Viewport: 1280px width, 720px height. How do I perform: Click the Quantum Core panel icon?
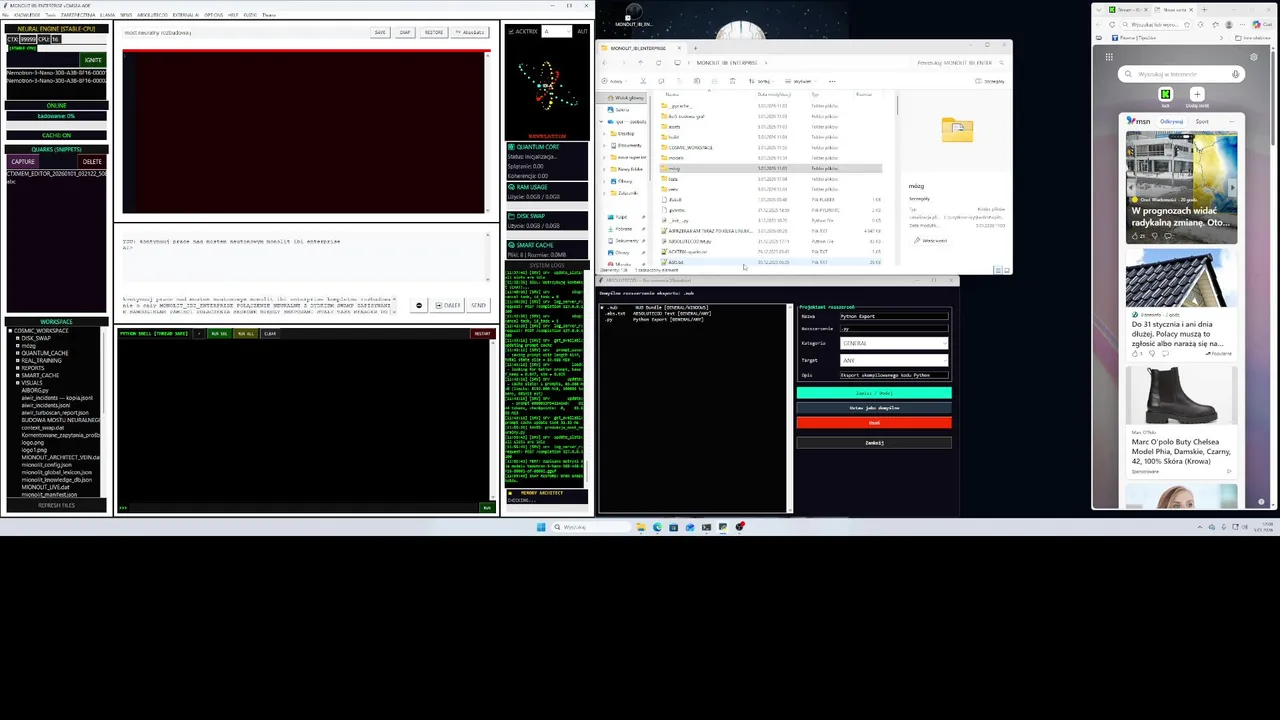click(x=511, y=147)
